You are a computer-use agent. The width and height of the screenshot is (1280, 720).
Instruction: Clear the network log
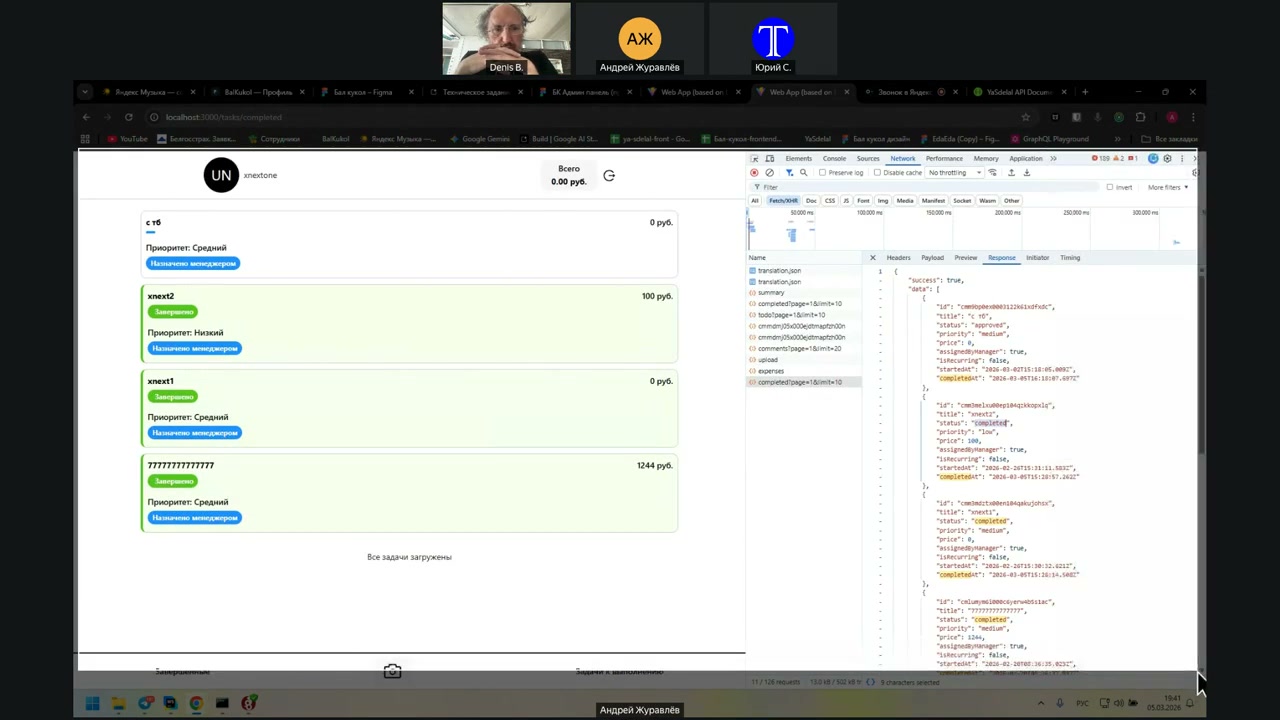click(769, 173)
